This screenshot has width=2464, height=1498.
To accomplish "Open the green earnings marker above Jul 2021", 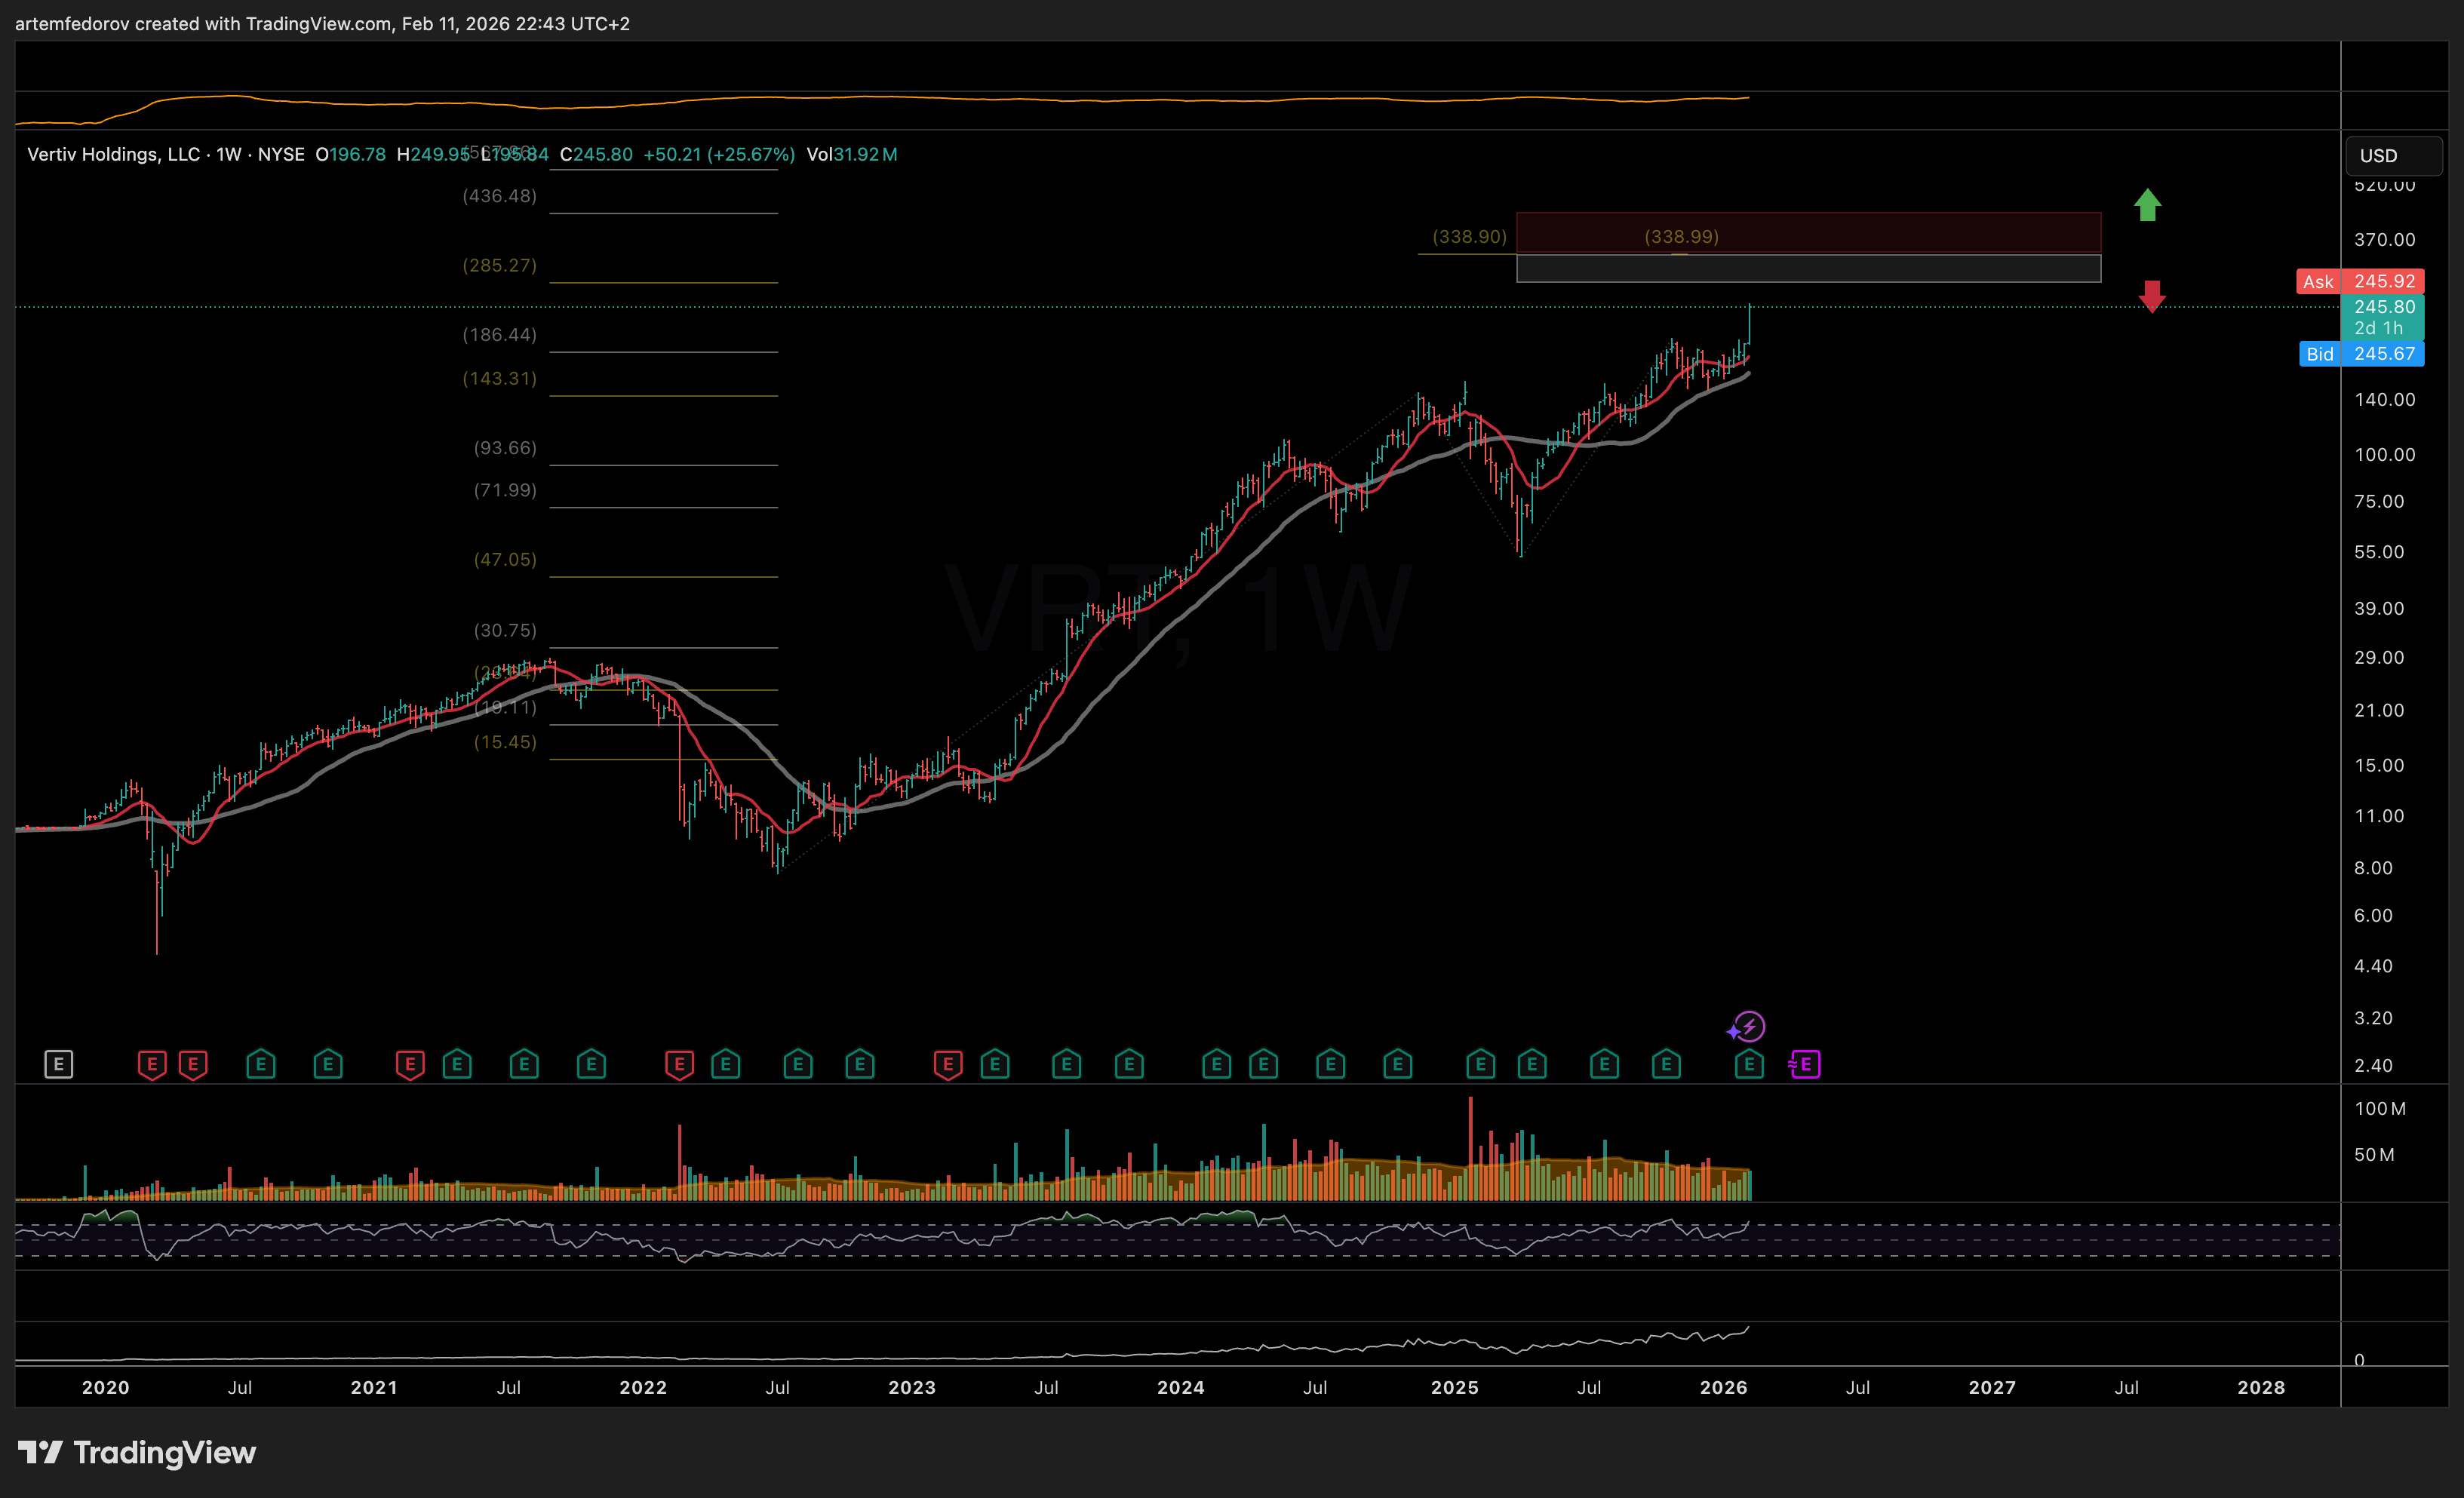I will 524,1064.
